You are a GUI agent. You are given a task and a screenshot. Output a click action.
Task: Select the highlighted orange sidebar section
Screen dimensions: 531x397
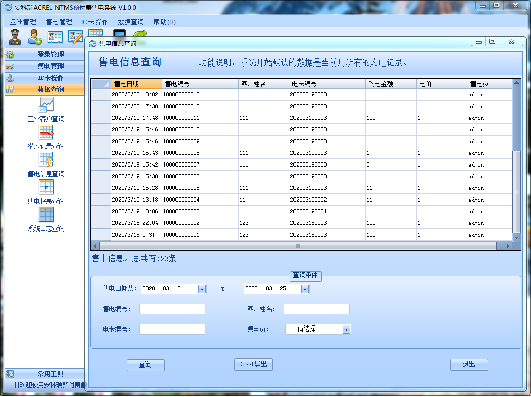coord(44,90)
